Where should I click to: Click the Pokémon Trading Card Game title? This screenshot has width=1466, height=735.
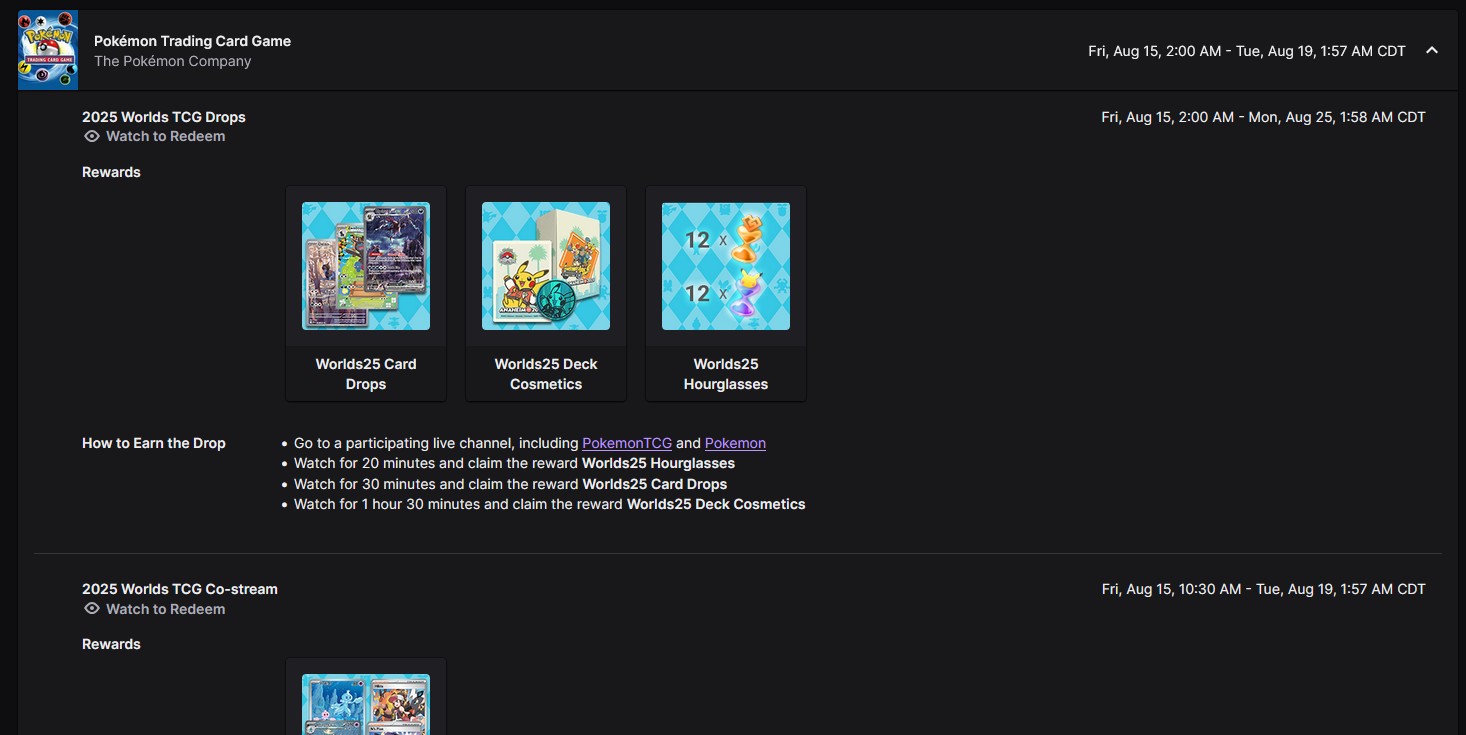pyautogui.click(x=192, y=41)
